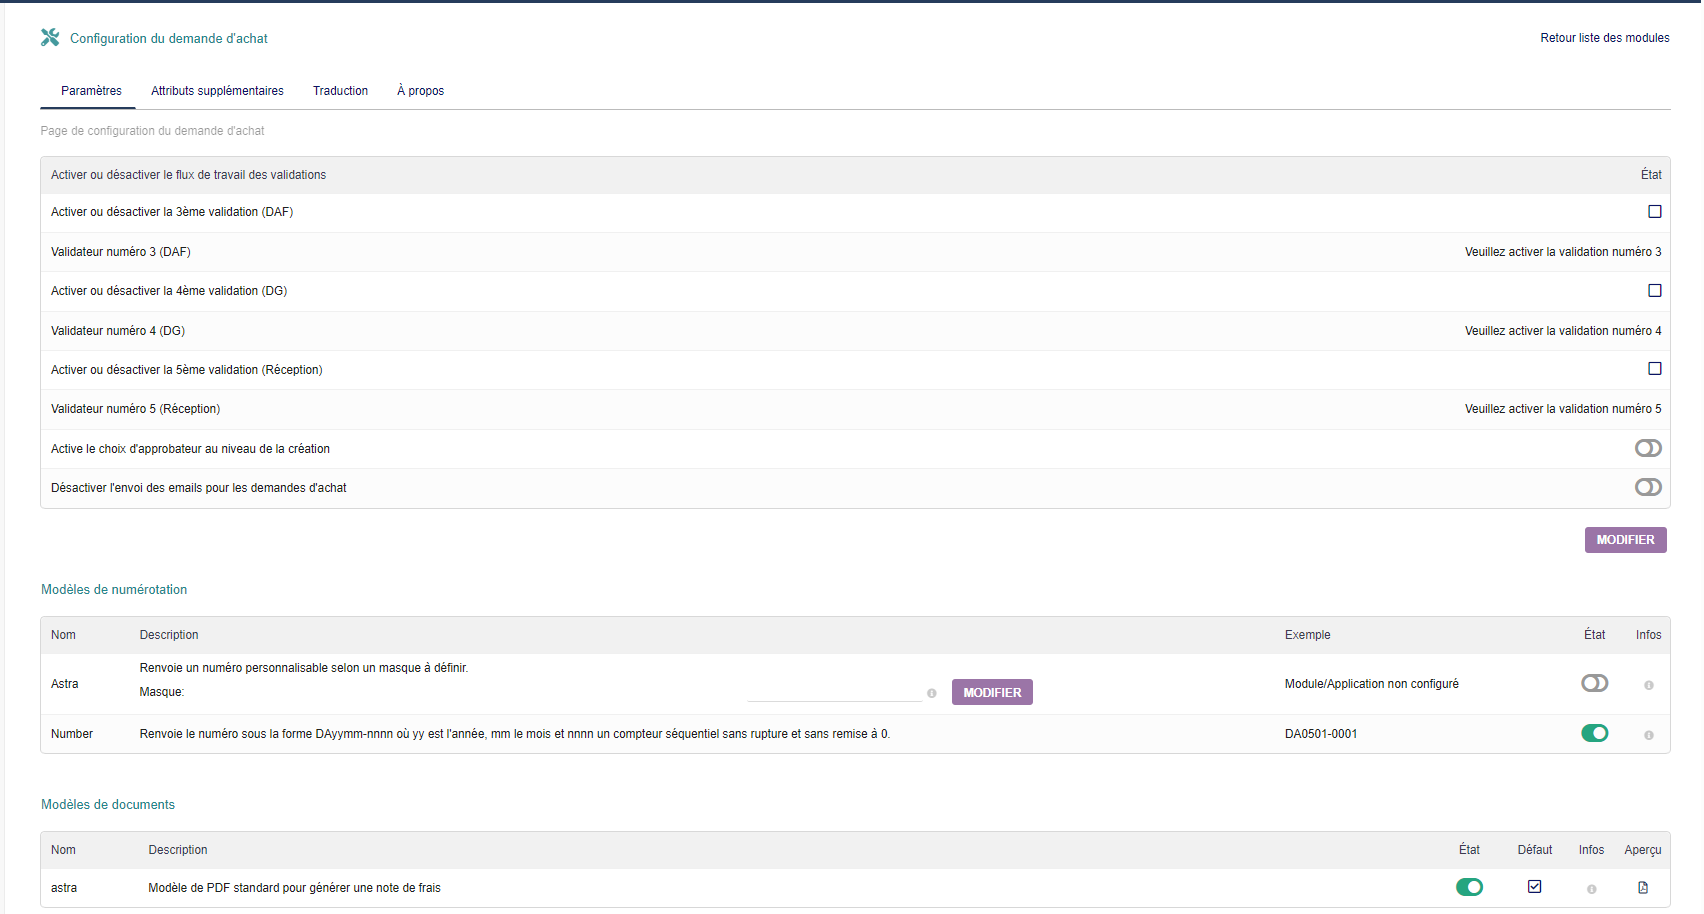Switch to the Traduction tab
Viewport: 1704px width, 914px height.
pyautogui.click(x=340, y=91)
